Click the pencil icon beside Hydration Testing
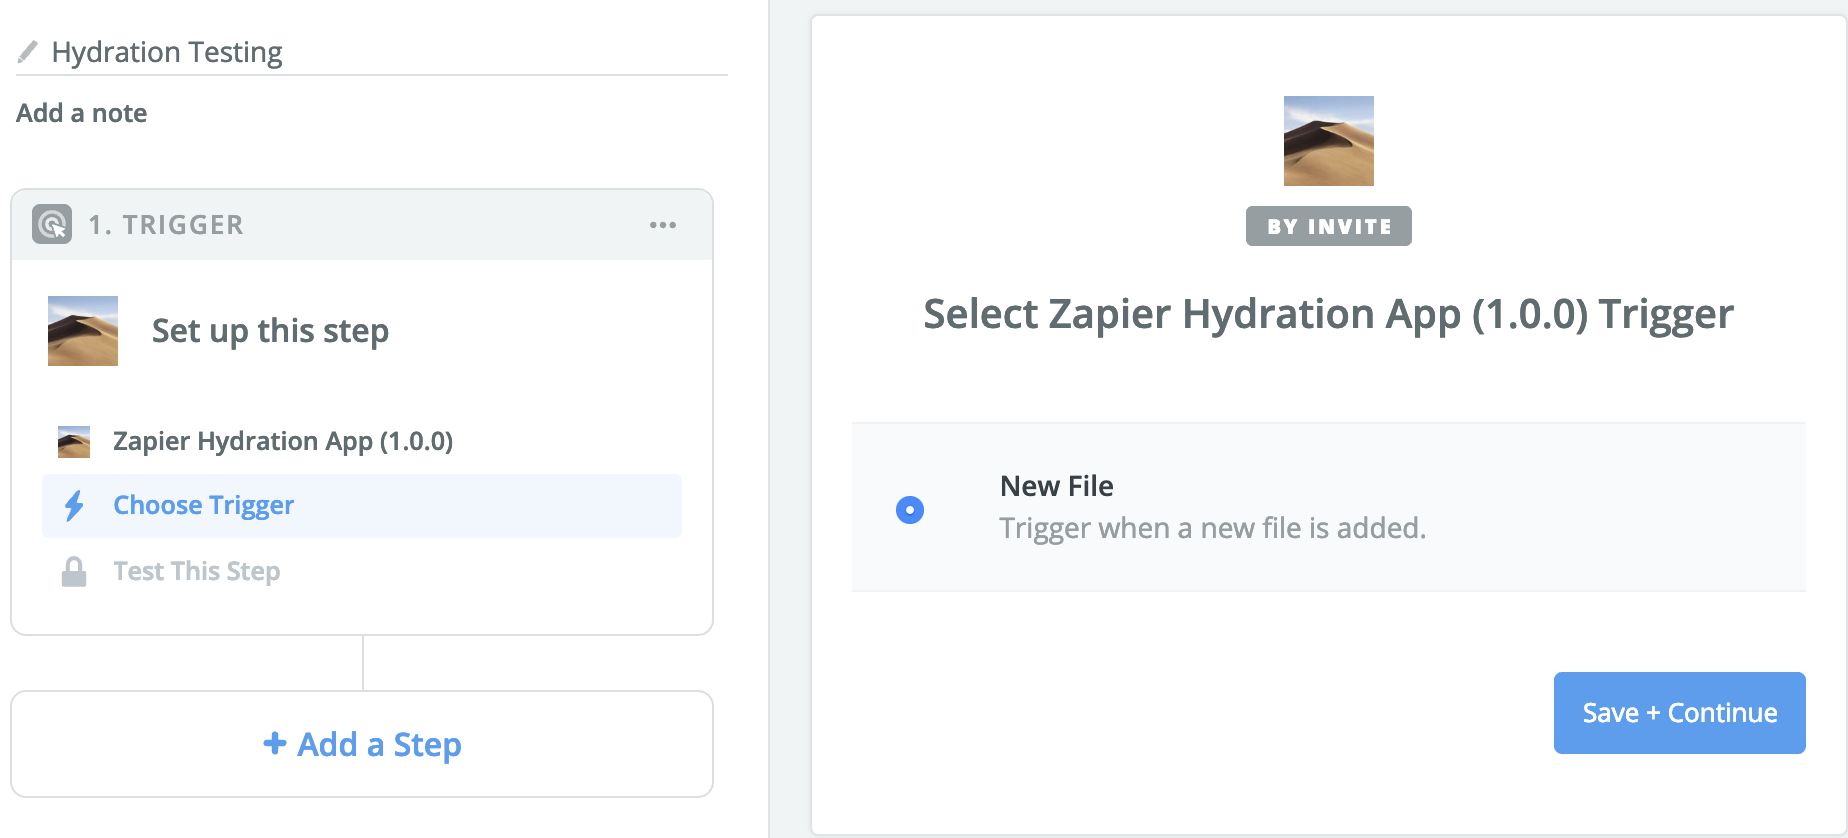 (x=28, y=51)
